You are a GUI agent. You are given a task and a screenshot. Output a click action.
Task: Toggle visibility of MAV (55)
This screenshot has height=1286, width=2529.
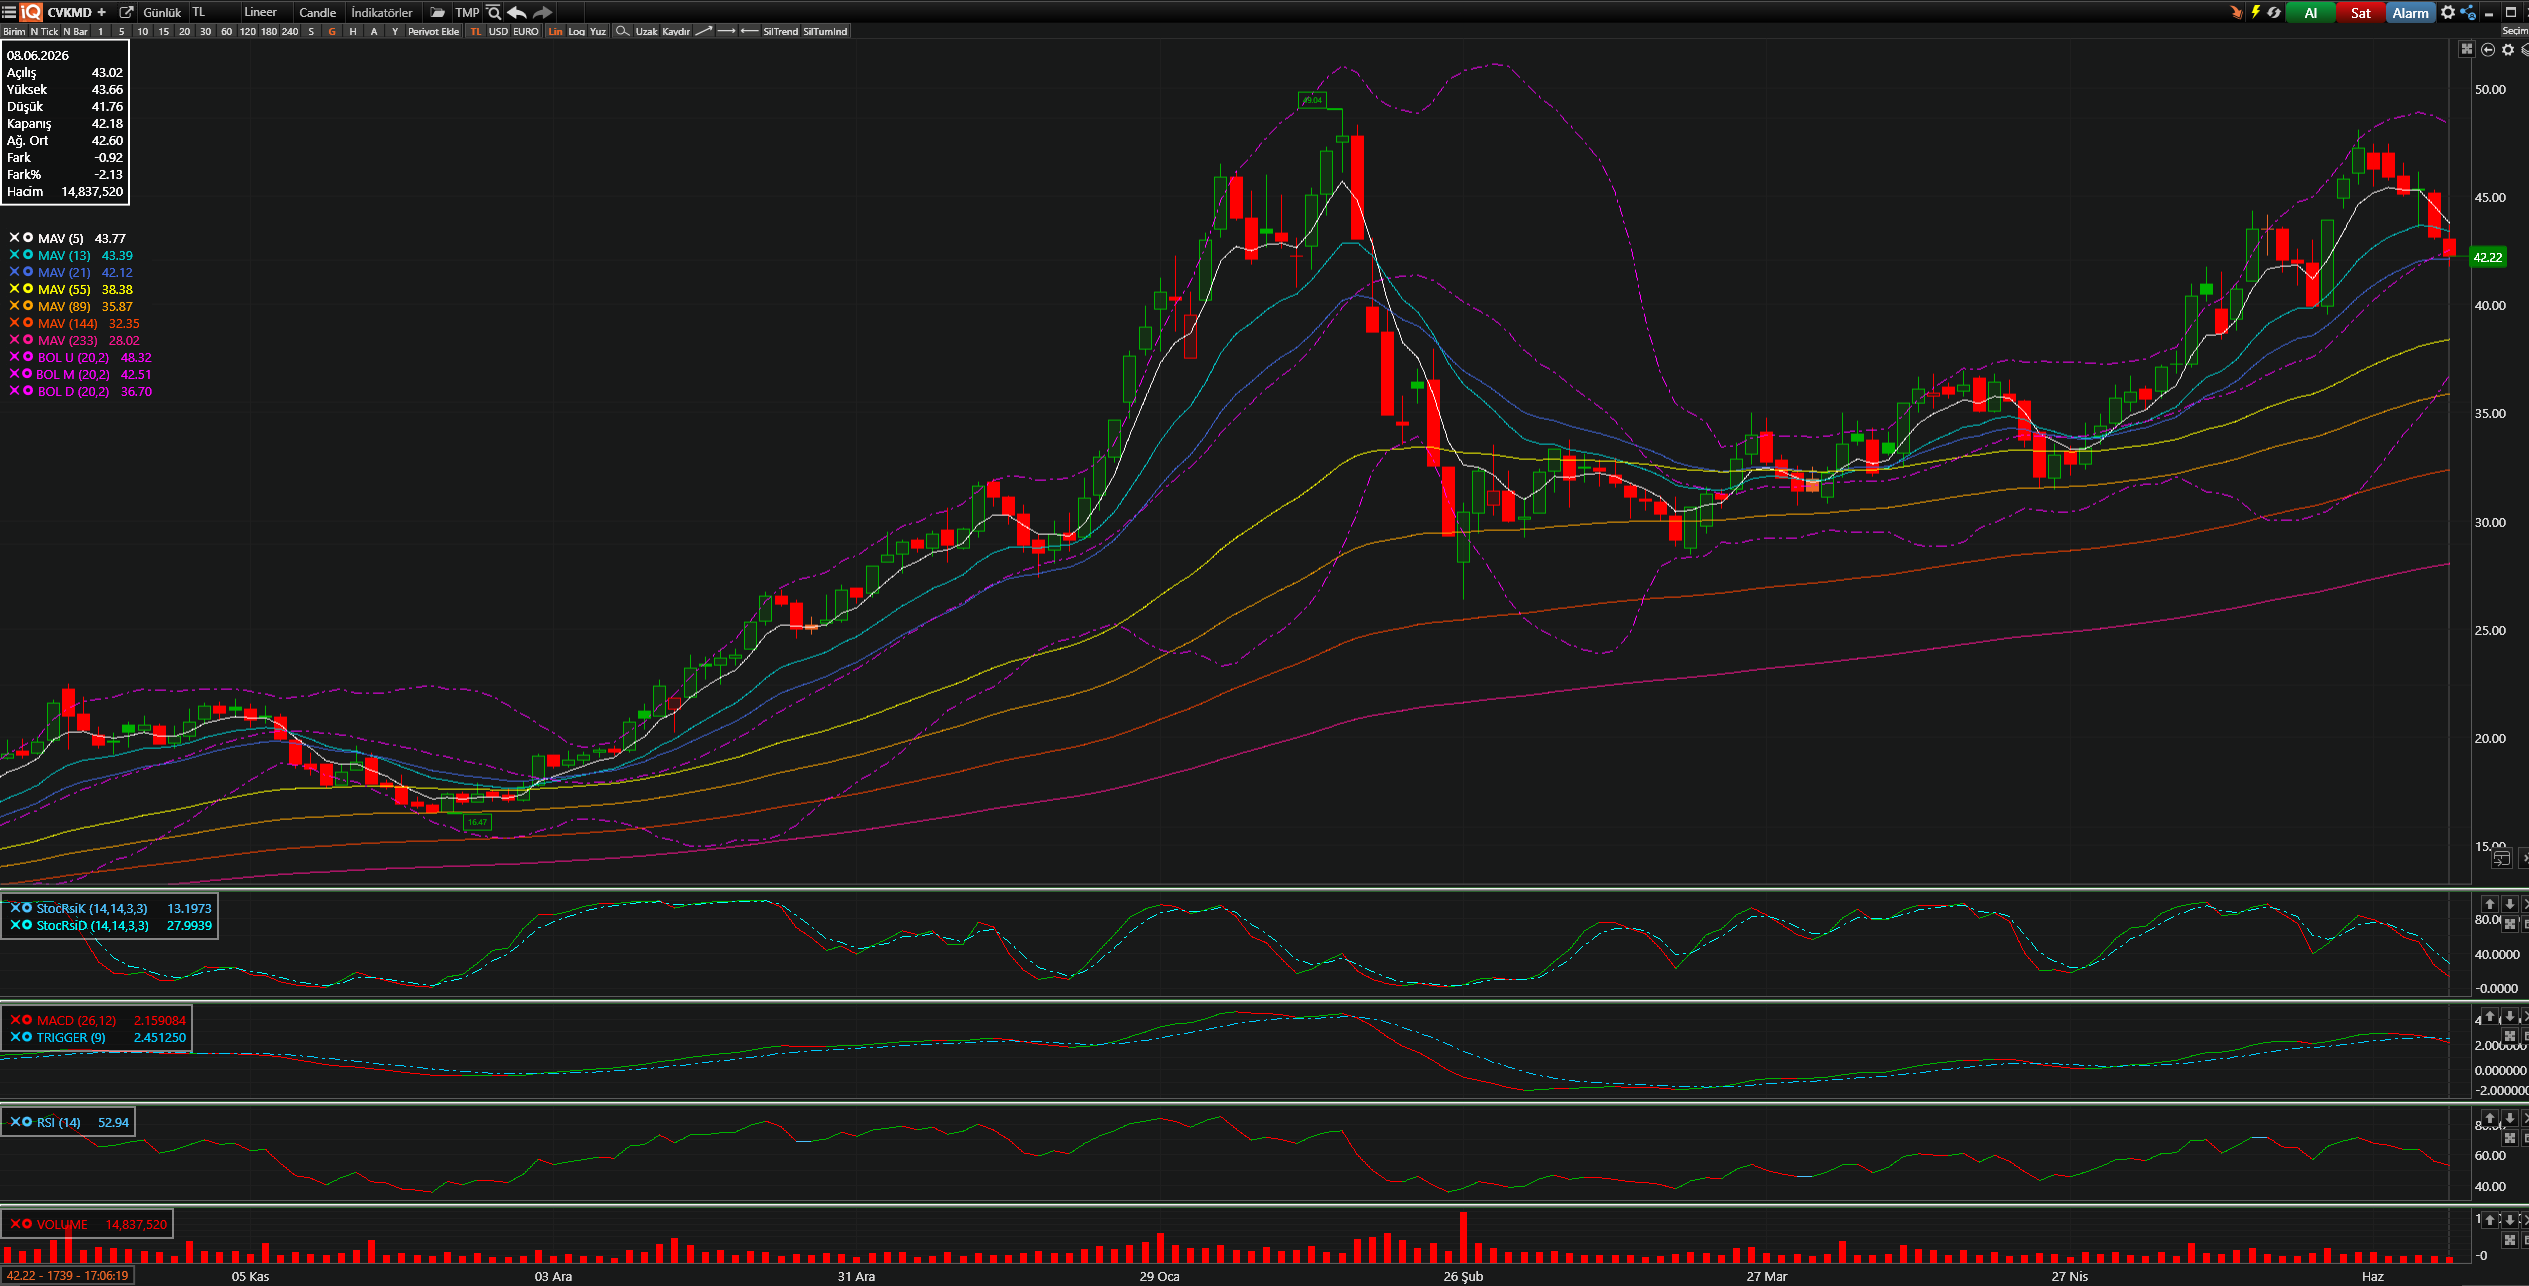[28, 289]
